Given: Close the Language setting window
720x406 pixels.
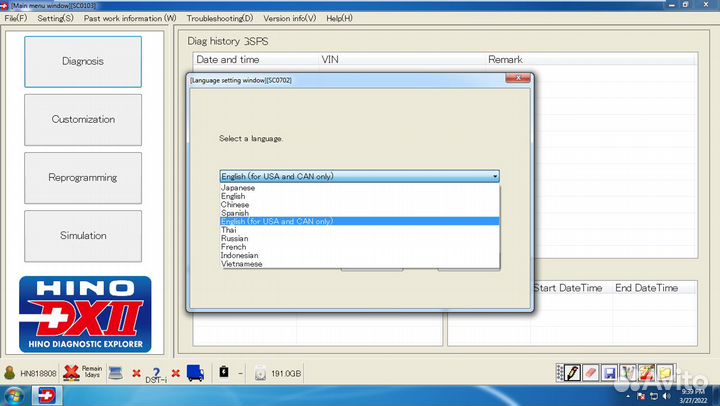Looking at the screenshot, I should tap(517, 79).
